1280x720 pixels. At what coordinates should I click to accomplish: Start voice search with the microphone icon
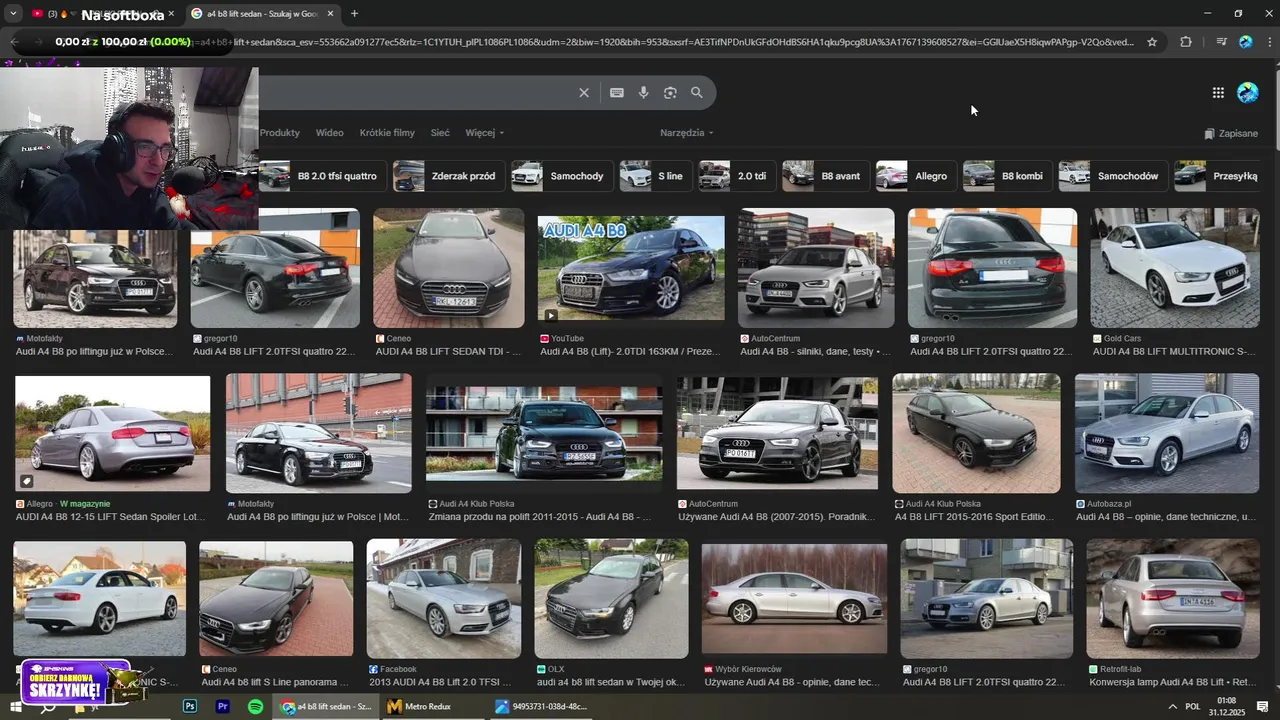click(x=643, y=93)
